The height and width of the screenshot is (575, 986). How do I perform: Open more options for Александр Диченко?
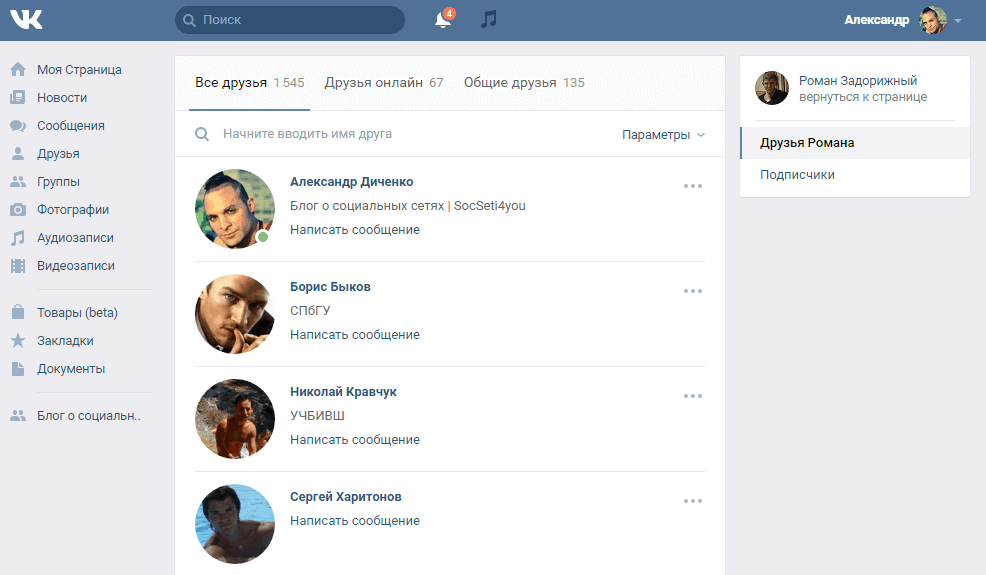693,186
